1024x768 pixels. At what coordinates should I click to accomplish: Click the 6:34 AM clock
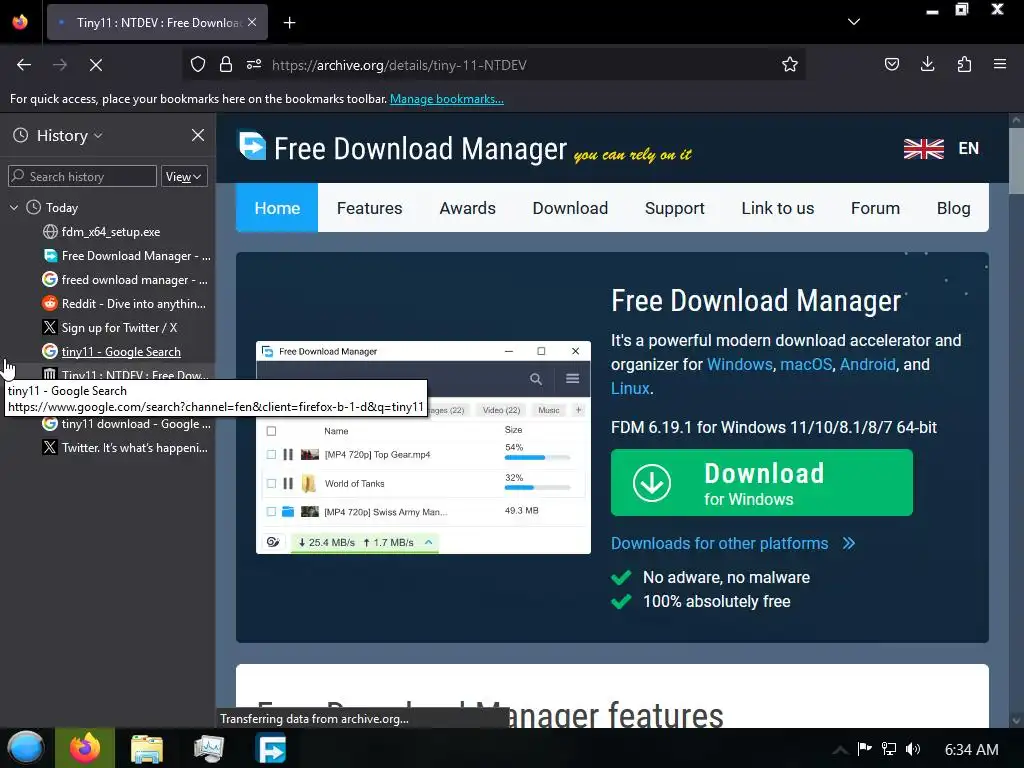(971, 749)
